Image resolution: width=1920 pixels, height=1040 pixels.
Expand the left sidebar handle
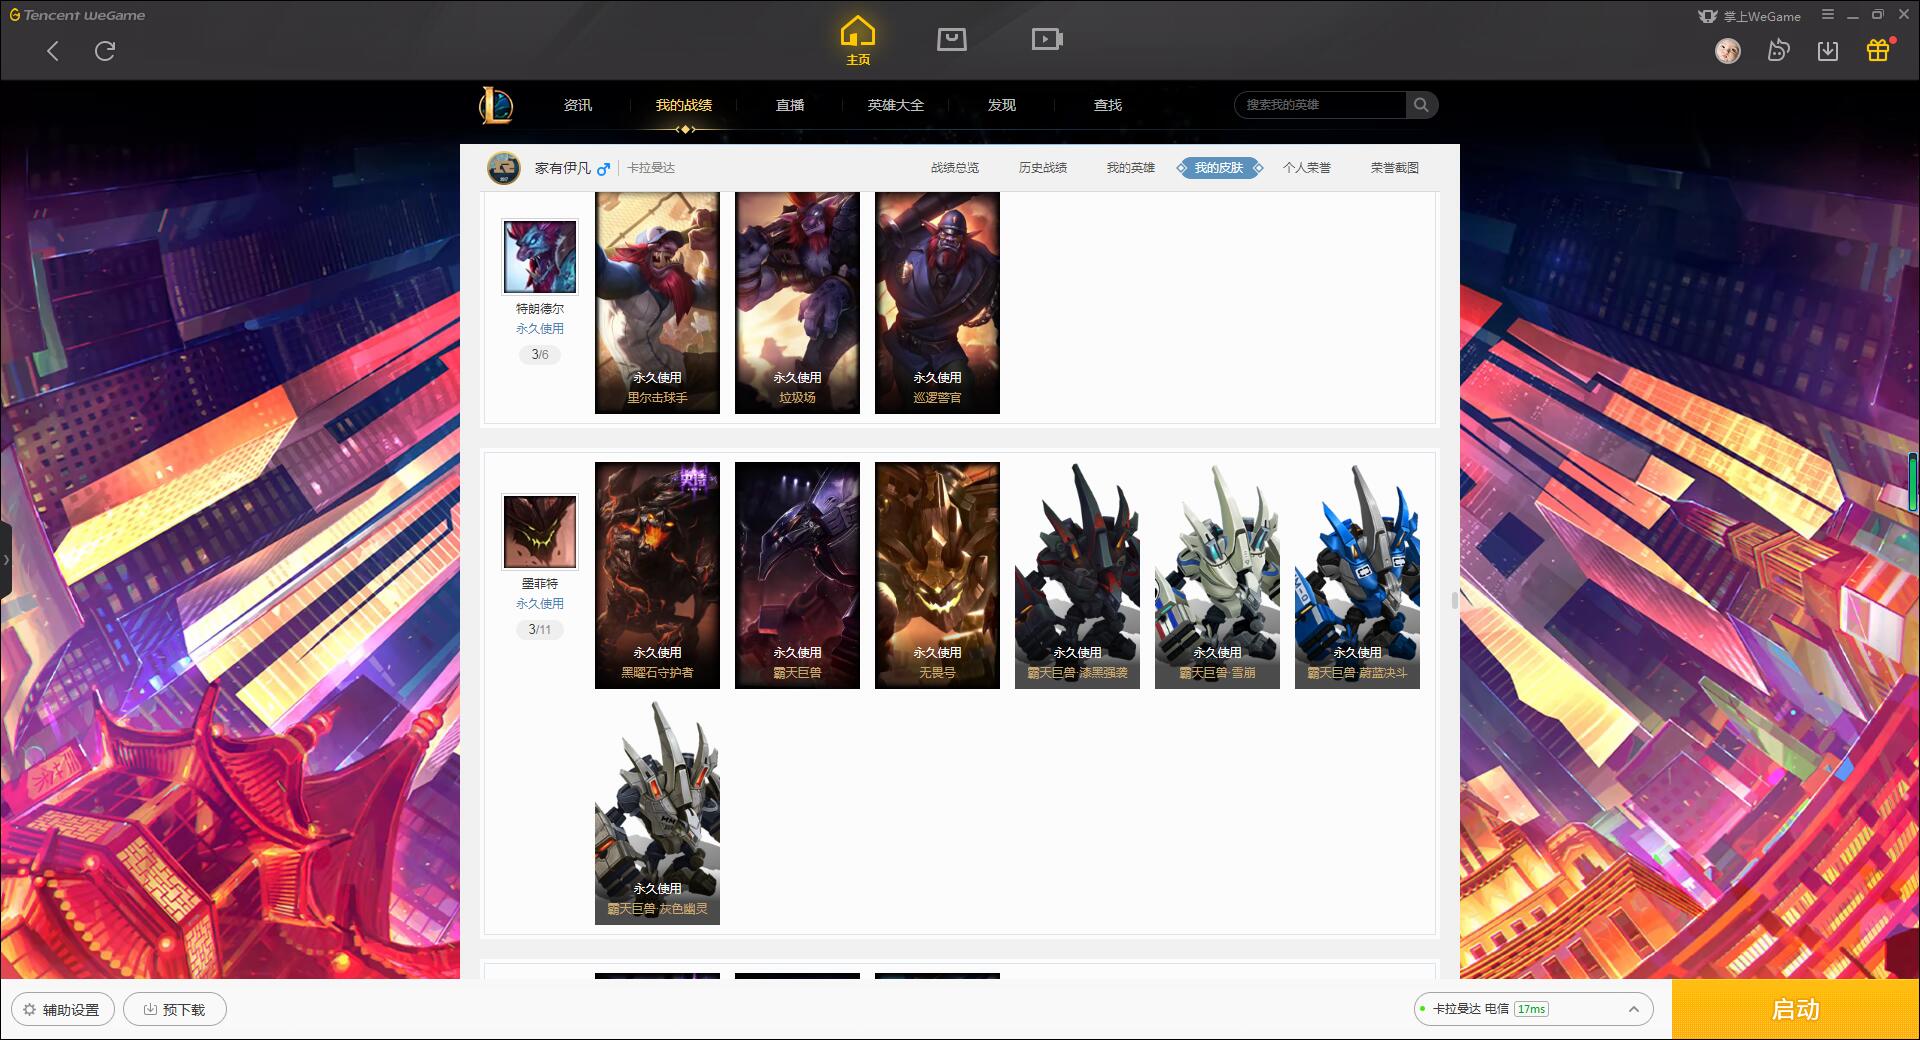(x=5, y=560)
